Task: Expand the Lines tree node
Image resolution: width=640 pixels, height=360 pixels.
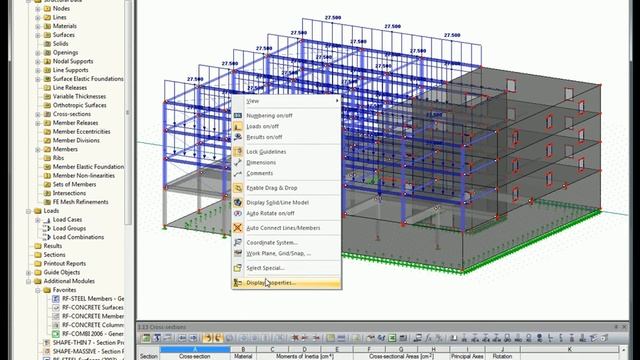Action: point(38,18)
